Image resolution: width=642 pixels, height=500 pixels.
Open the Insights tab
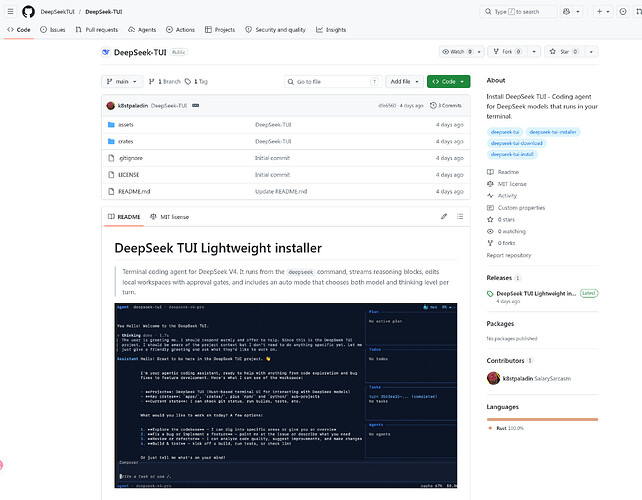click(331, 29)
